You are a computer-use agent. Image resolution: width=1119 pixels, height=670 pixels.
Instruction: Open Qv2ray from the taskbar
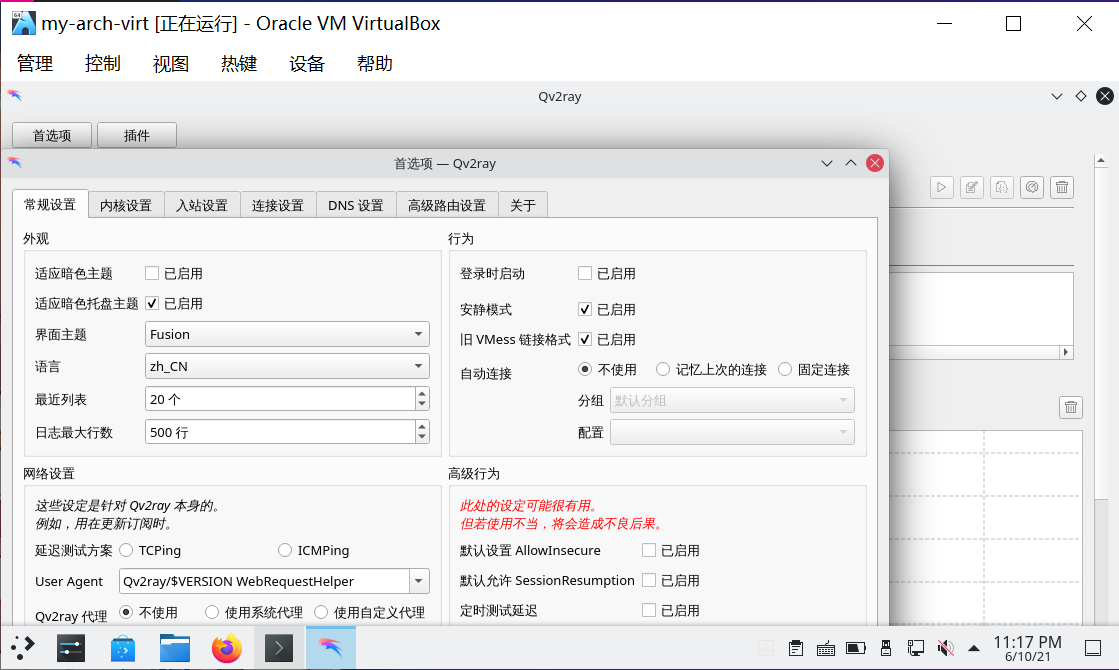tap(331, 648)
